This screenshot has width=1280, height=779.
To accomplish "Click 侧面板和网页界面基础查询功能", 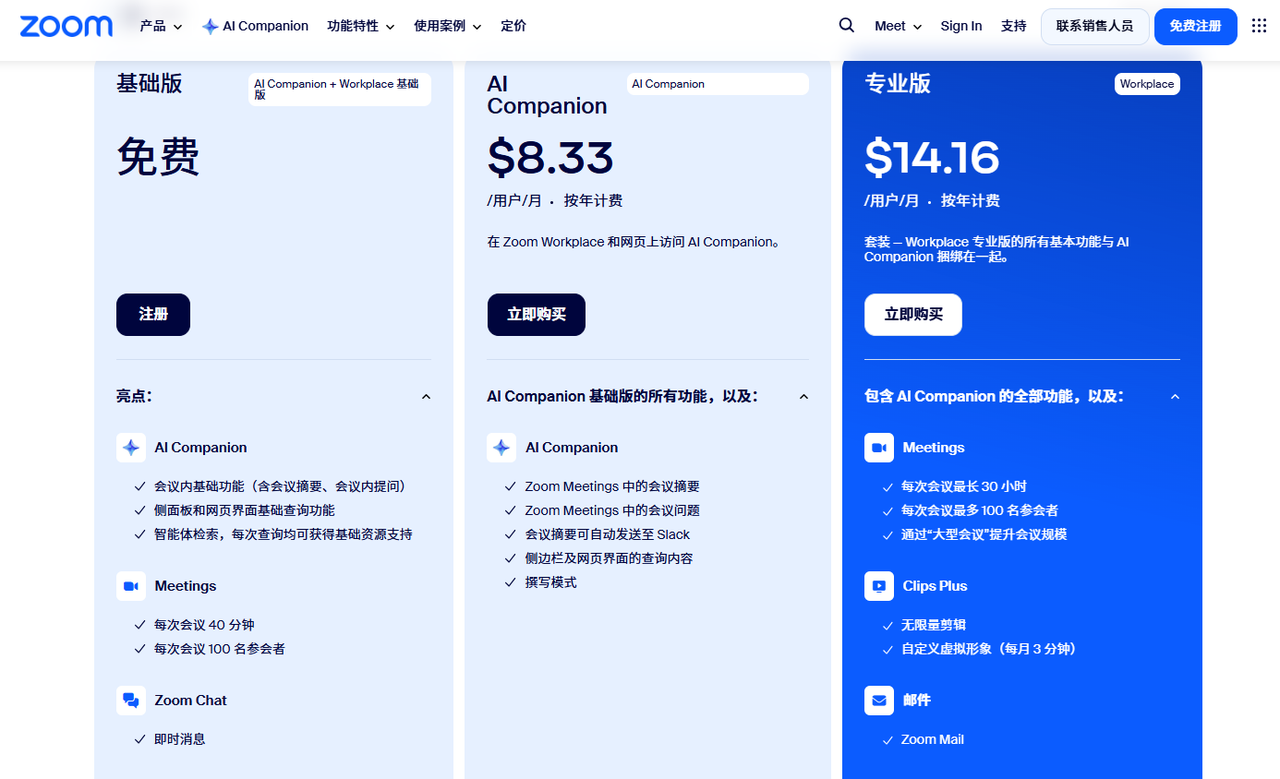I will (x=244, y=511).
